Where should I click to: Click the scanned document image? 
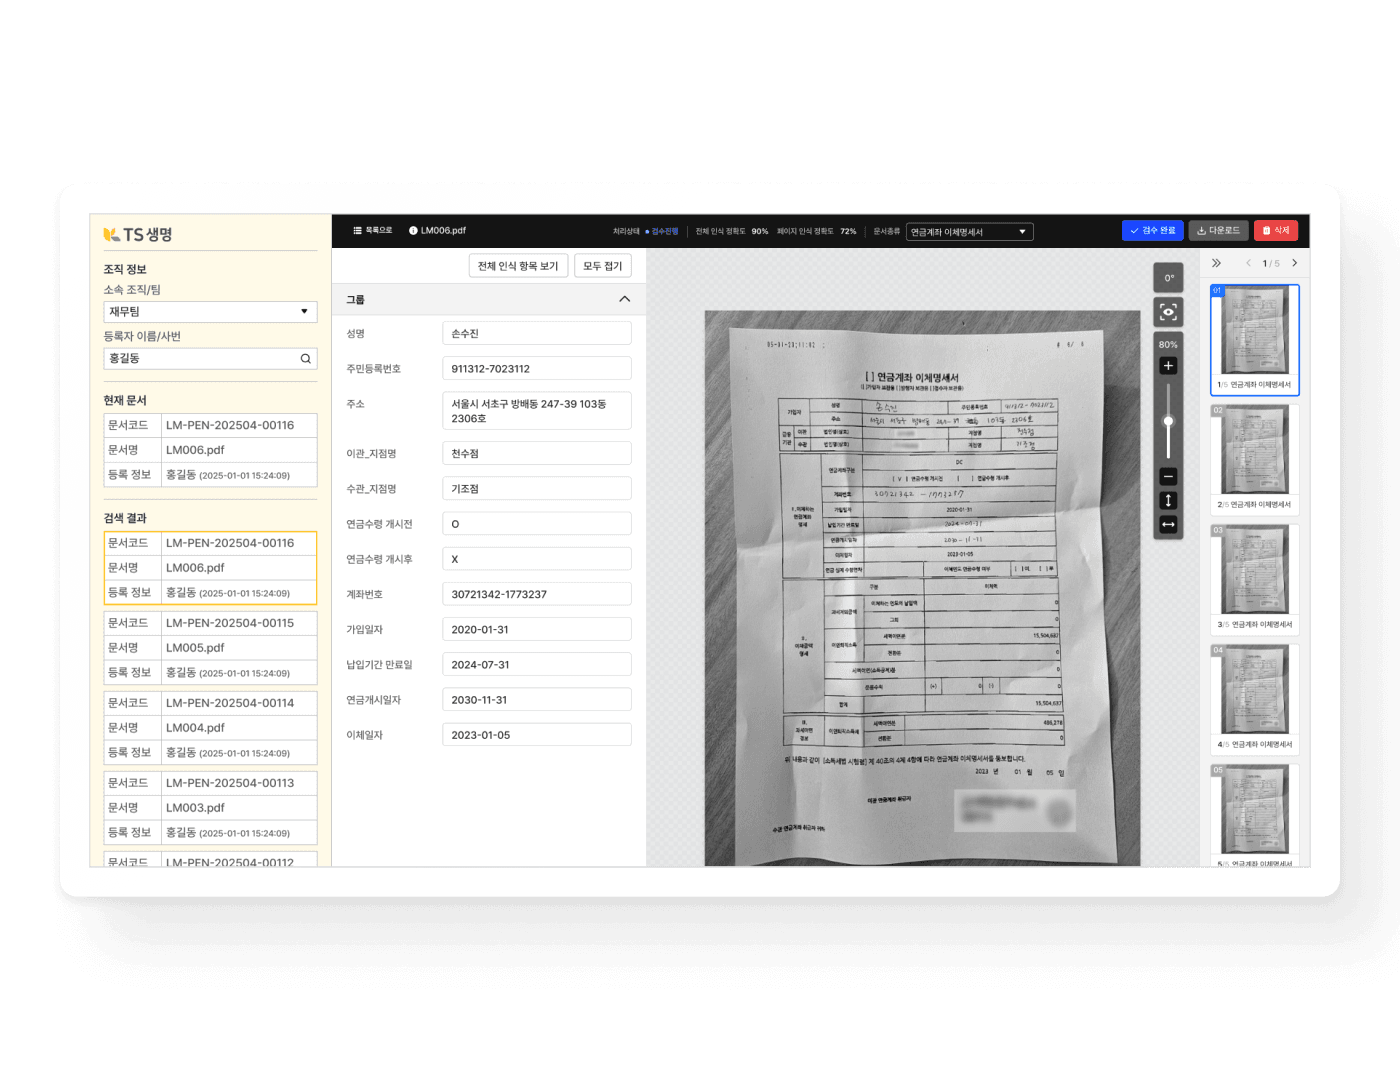pyautogui.click(x=922, y=588)
